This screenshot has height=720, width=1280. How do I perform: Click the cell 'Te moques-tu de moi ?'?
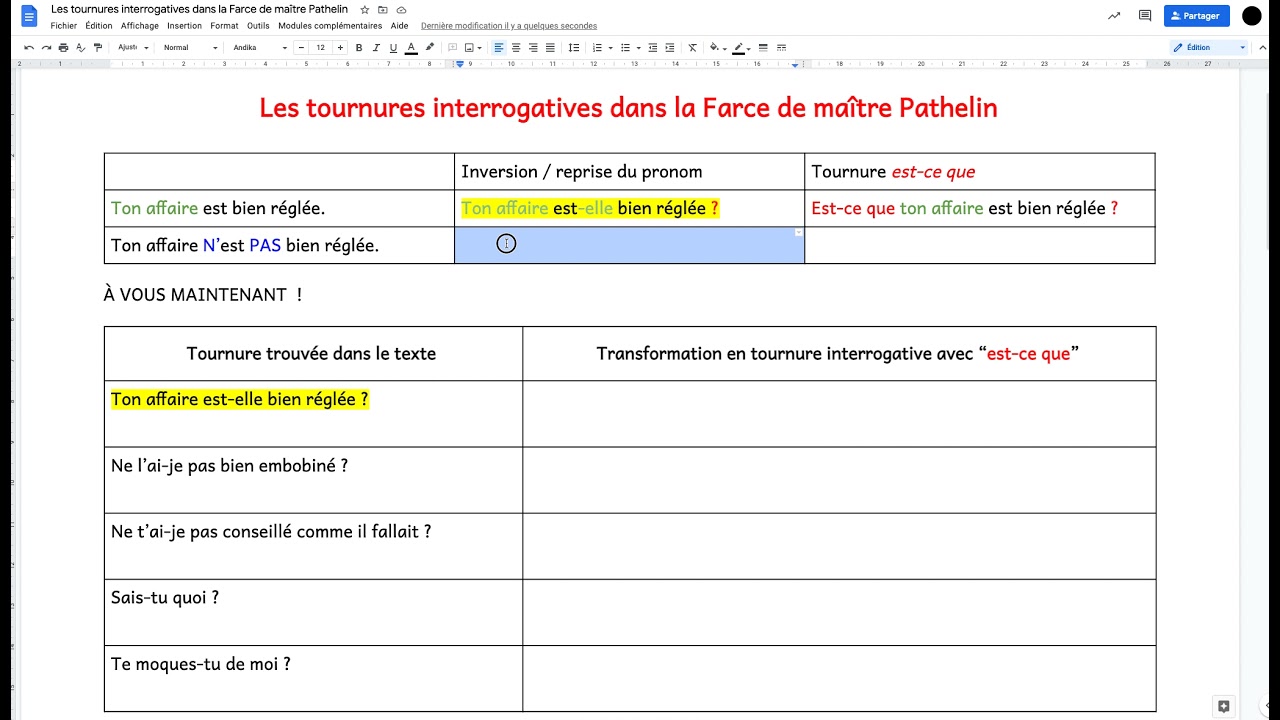pyautogui.click(x=313, y=678)
